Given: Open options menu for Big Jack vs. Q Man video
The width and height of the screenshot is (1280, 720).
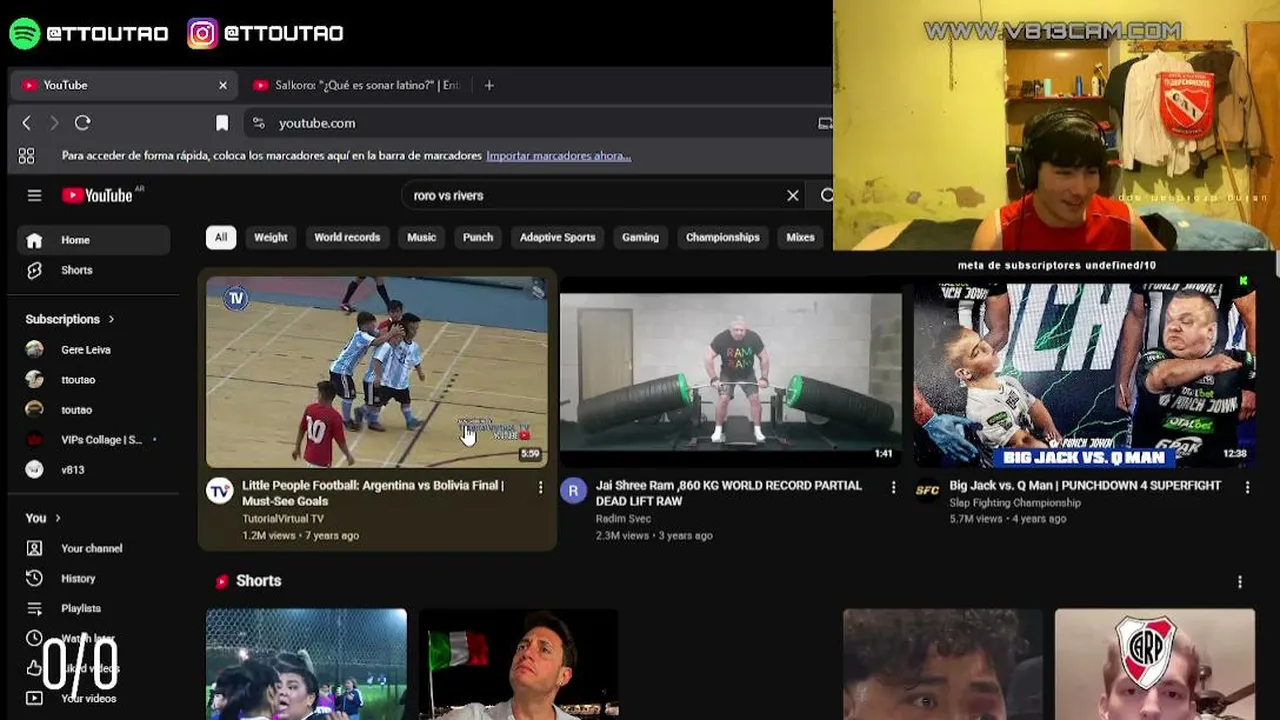Looking at the screenshot, I should (1247, 487).
